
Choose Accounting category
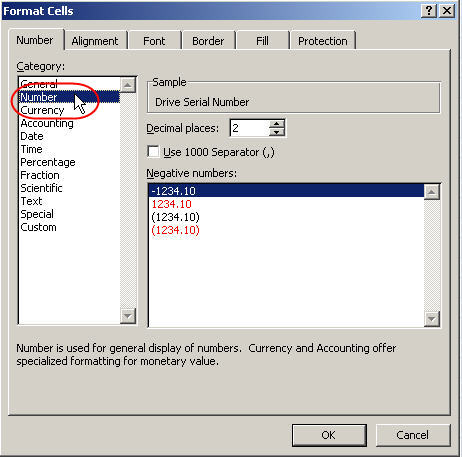click(x=69, y=123)
